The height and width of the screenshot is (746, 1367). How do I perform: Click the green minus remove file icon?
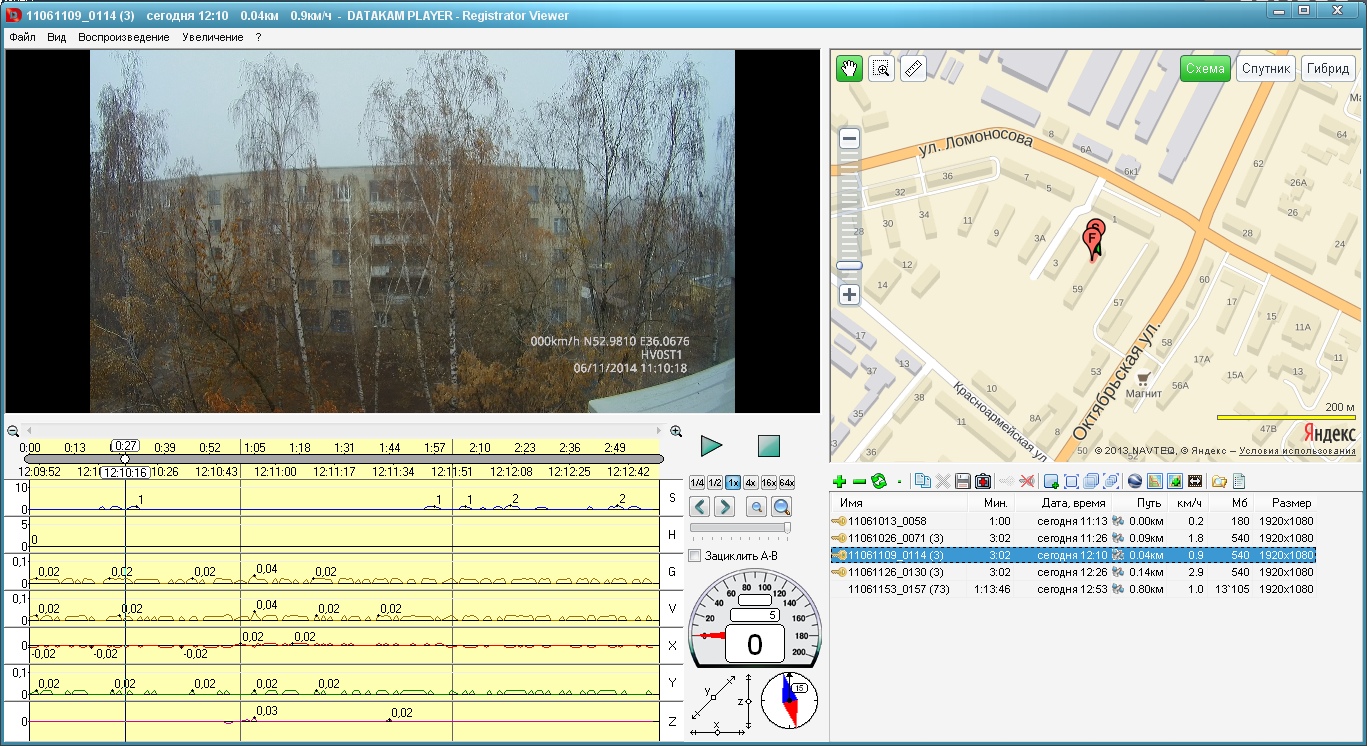(859, 482)
